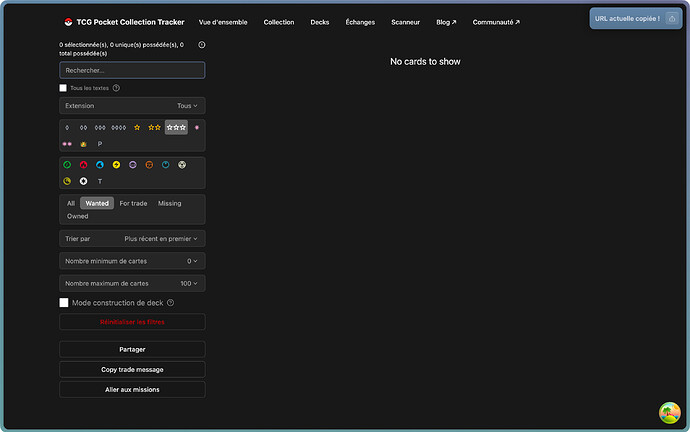Open the Decks page
Viewport: 690px width, 432px height.
point(319,22)
